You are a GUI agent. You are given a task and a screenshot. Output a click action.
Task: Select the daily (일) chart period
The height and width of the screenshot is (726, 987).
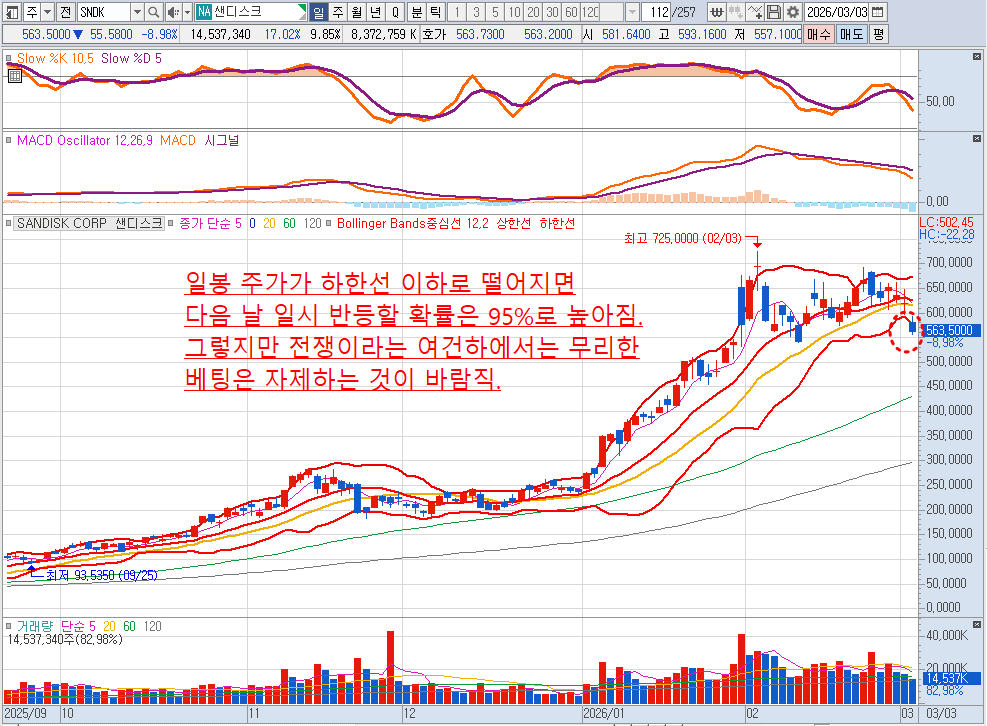coord(319,12)
